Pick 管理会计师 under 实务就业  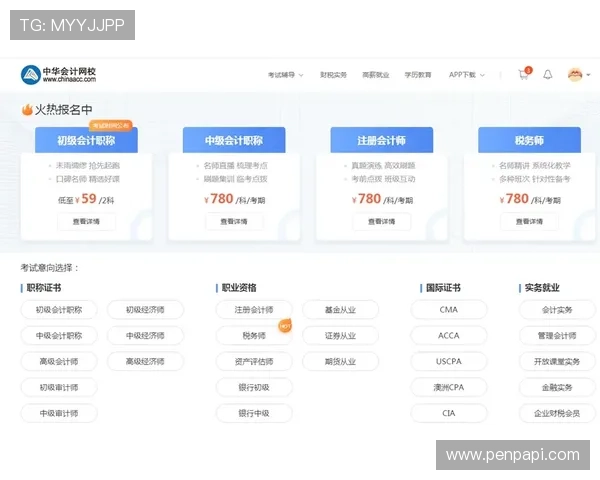point(557,336)
